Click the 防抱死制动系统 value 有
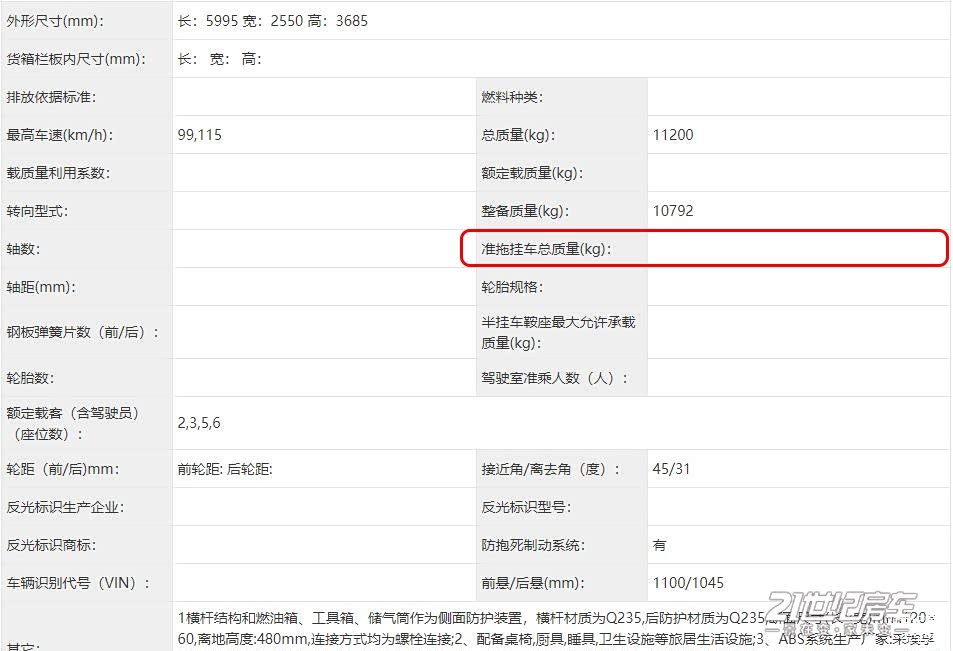This screenshot has height=651, width=953. [660, 545]
